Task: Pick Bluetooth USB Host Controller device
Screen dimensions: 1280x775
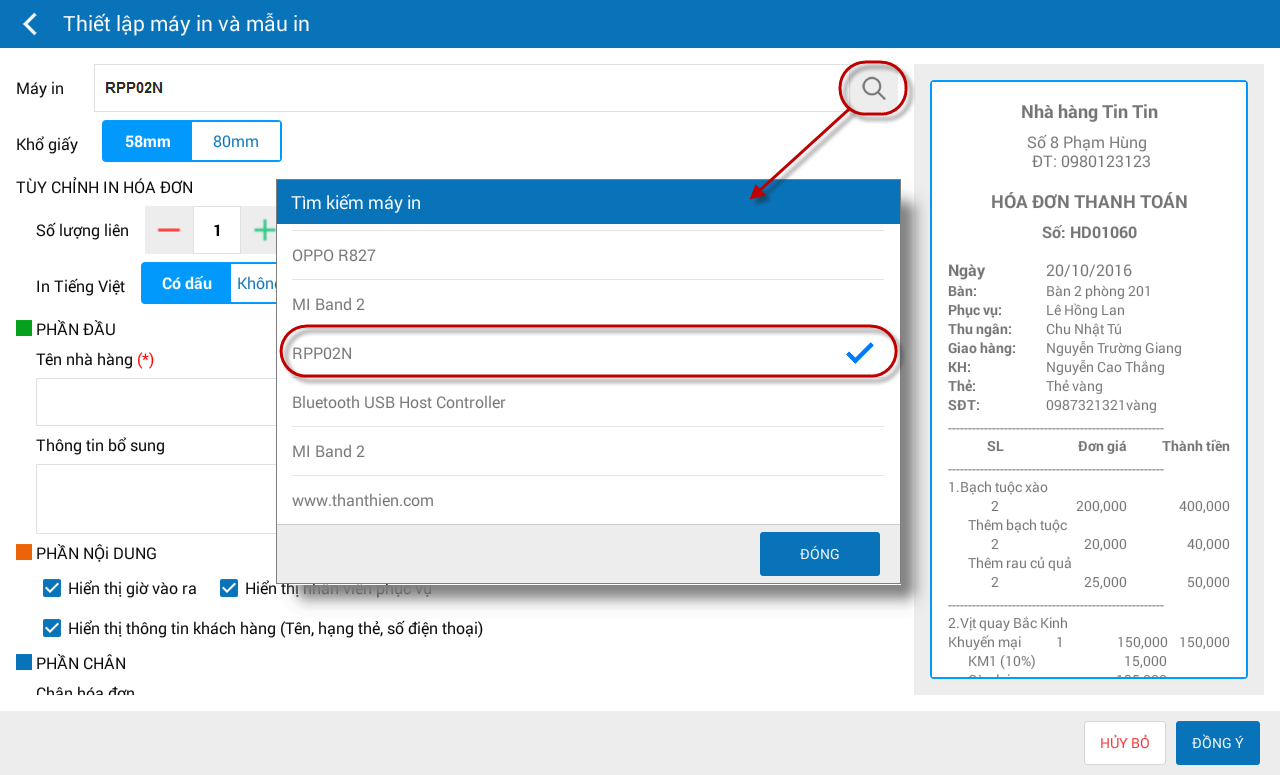Action: [x=588, y=402]
